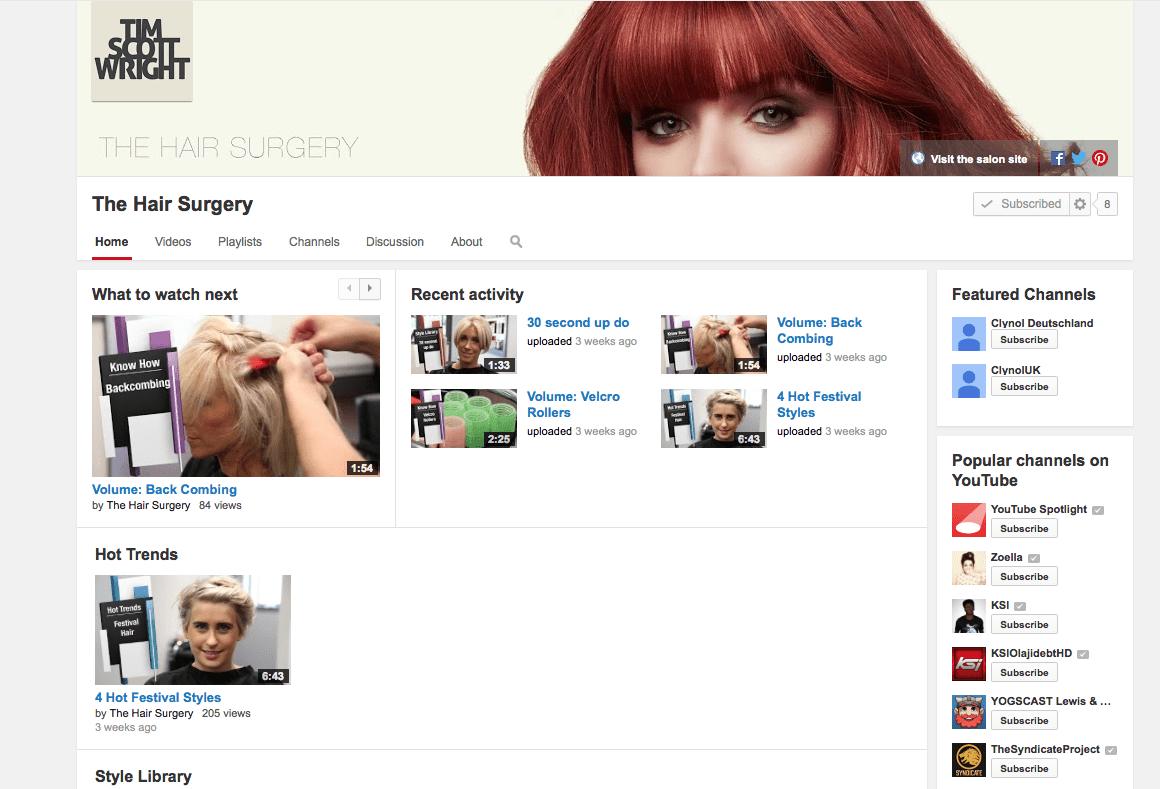
Task: Open ClynolUK channel name
Action: pyautogui.click(x=1015, y=370)
